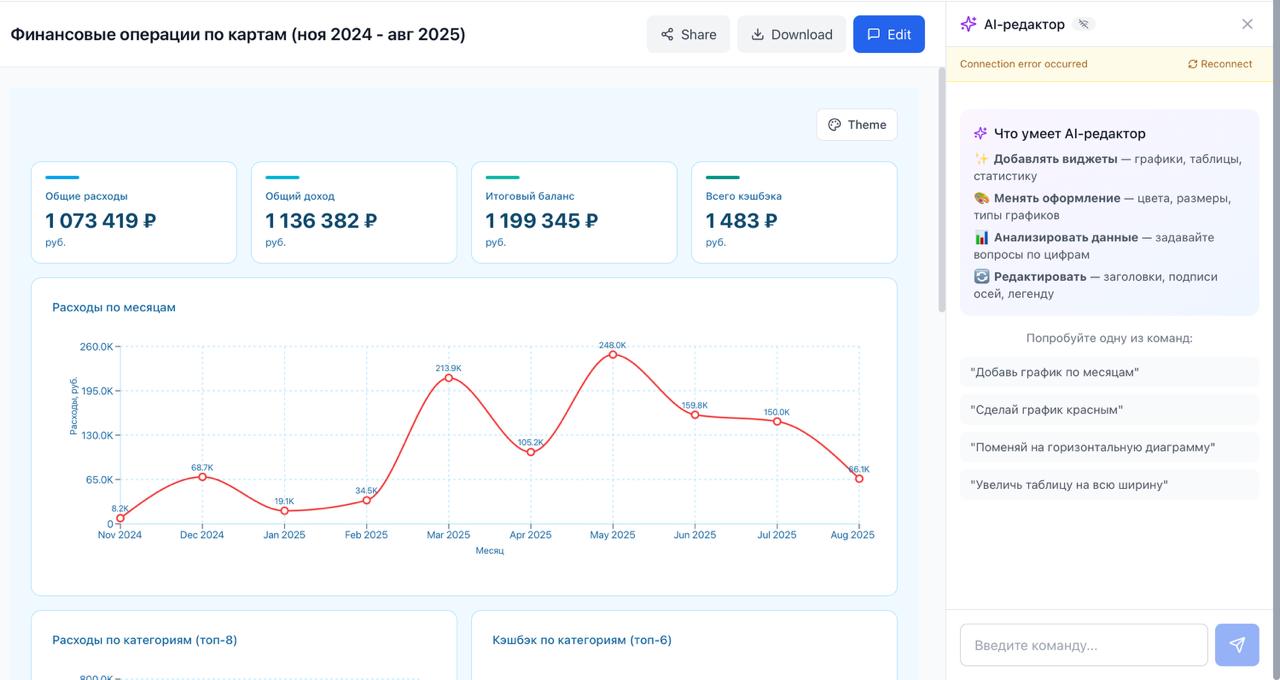This screenshot has width=1280, height=680.
Task: Click the paper plane send icon
Action: pyautogui.click(x=1237, y=645)
